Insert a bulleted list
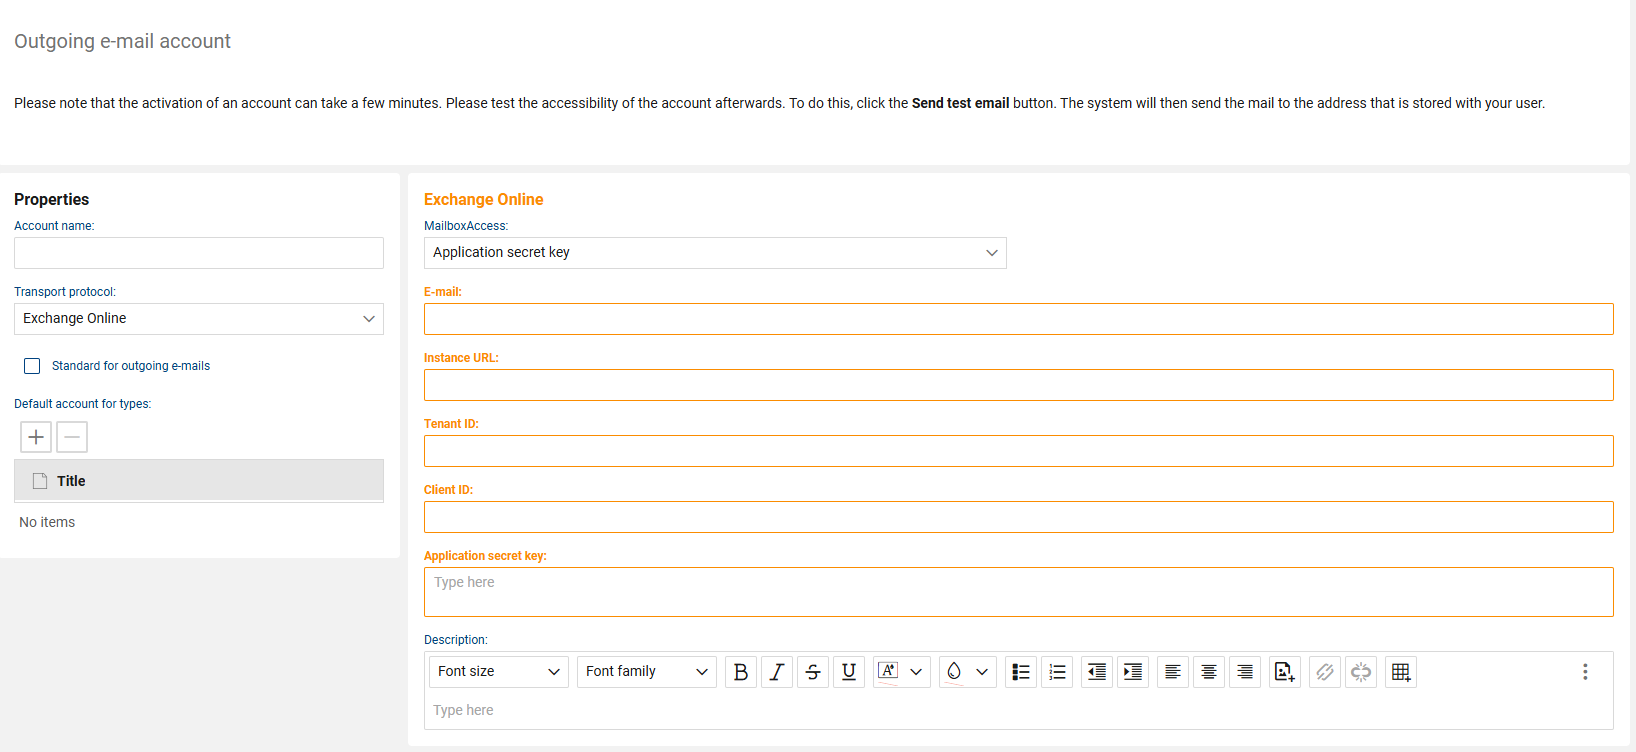The width and height of the screenshot is (1636, 752). 1021,672
